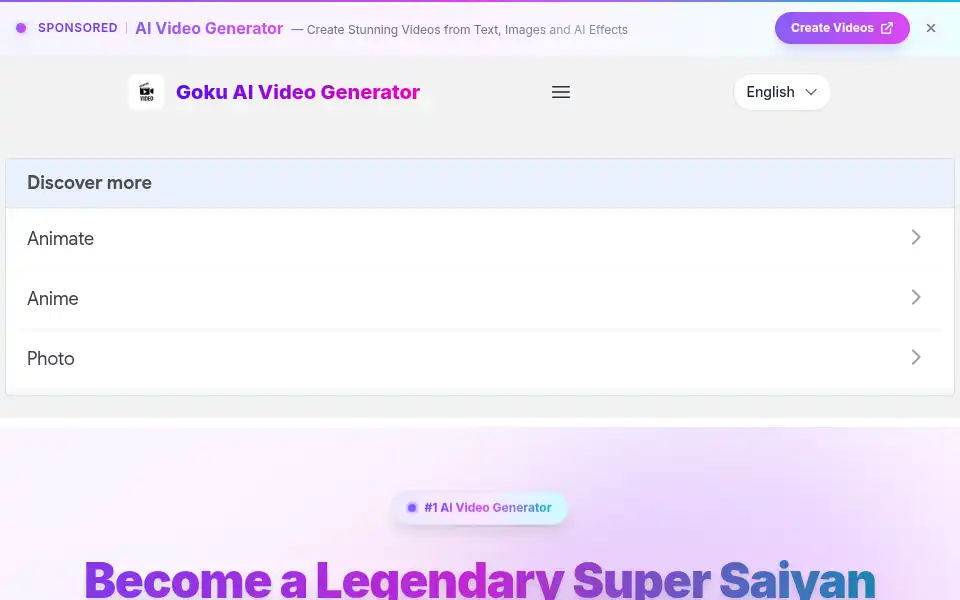Viewport: 960px width, 600px height.
Task: Open the Animate row under Discover more
Action: tap(479, 238)
